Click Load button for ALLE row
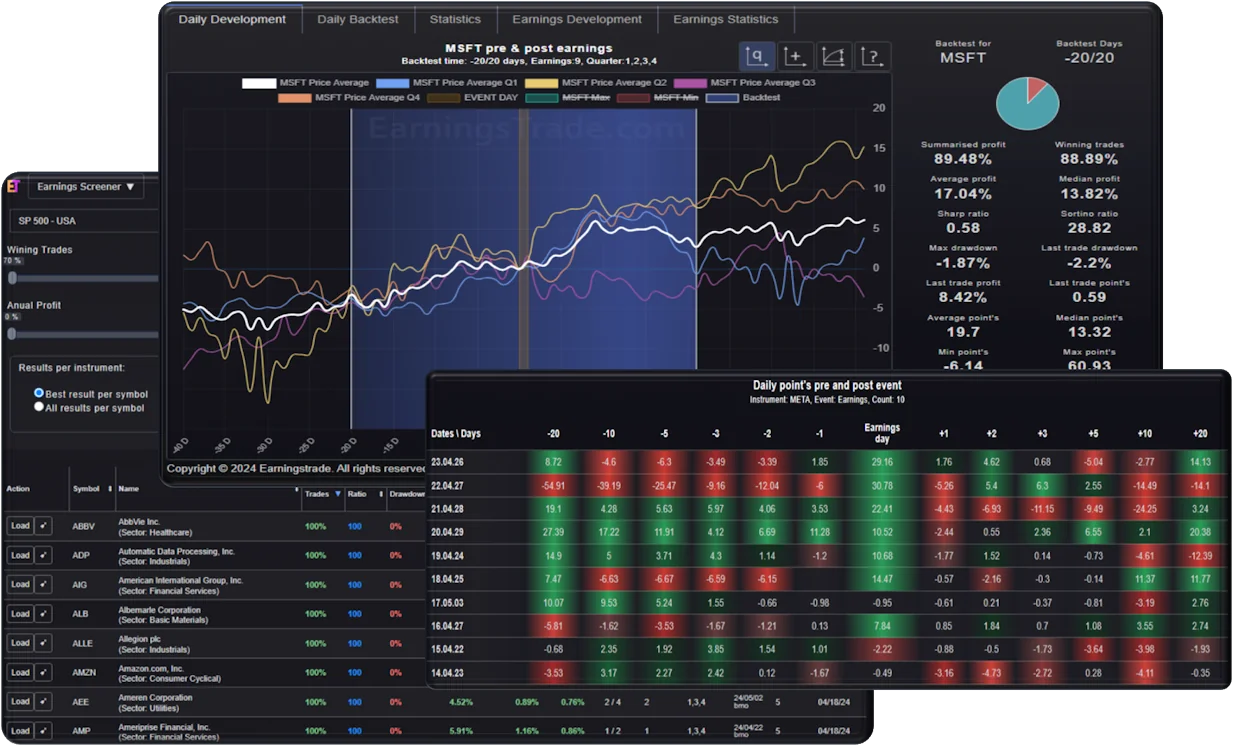1233x746 pixels. coord(19,643)
